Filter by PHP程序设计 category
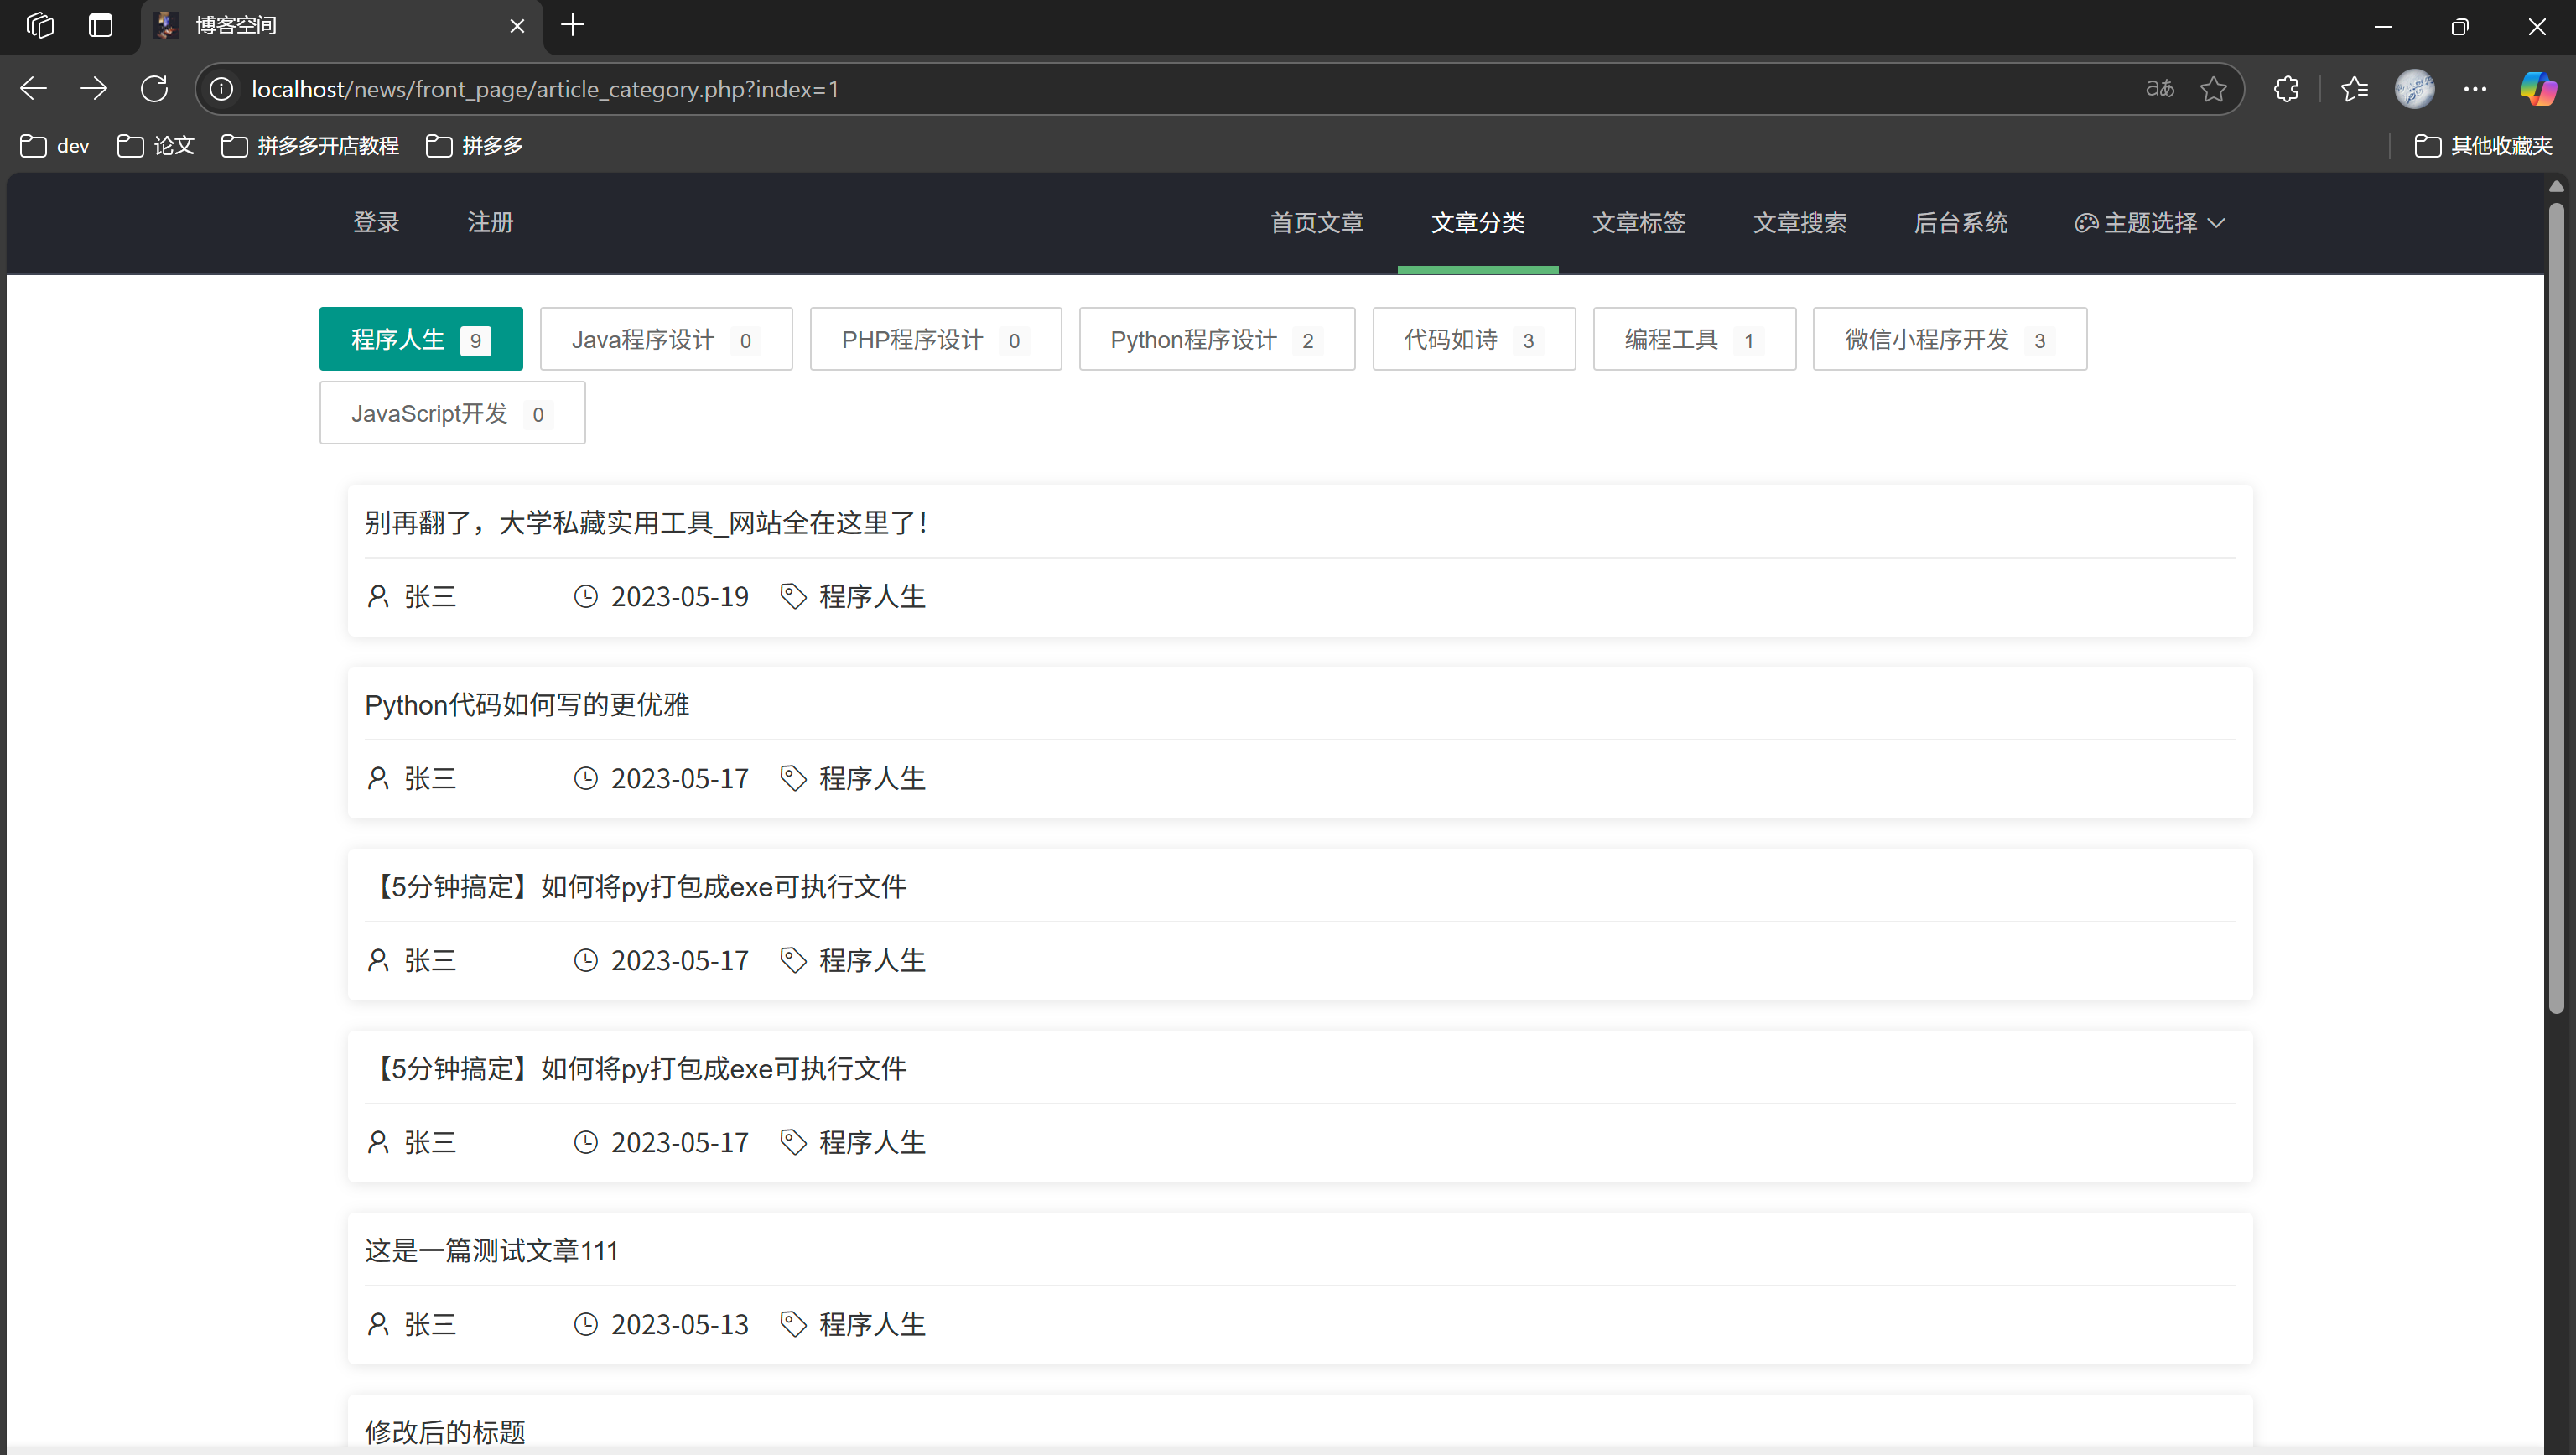This screenshot has height=1455, width=2576. (x=935, y=339)
